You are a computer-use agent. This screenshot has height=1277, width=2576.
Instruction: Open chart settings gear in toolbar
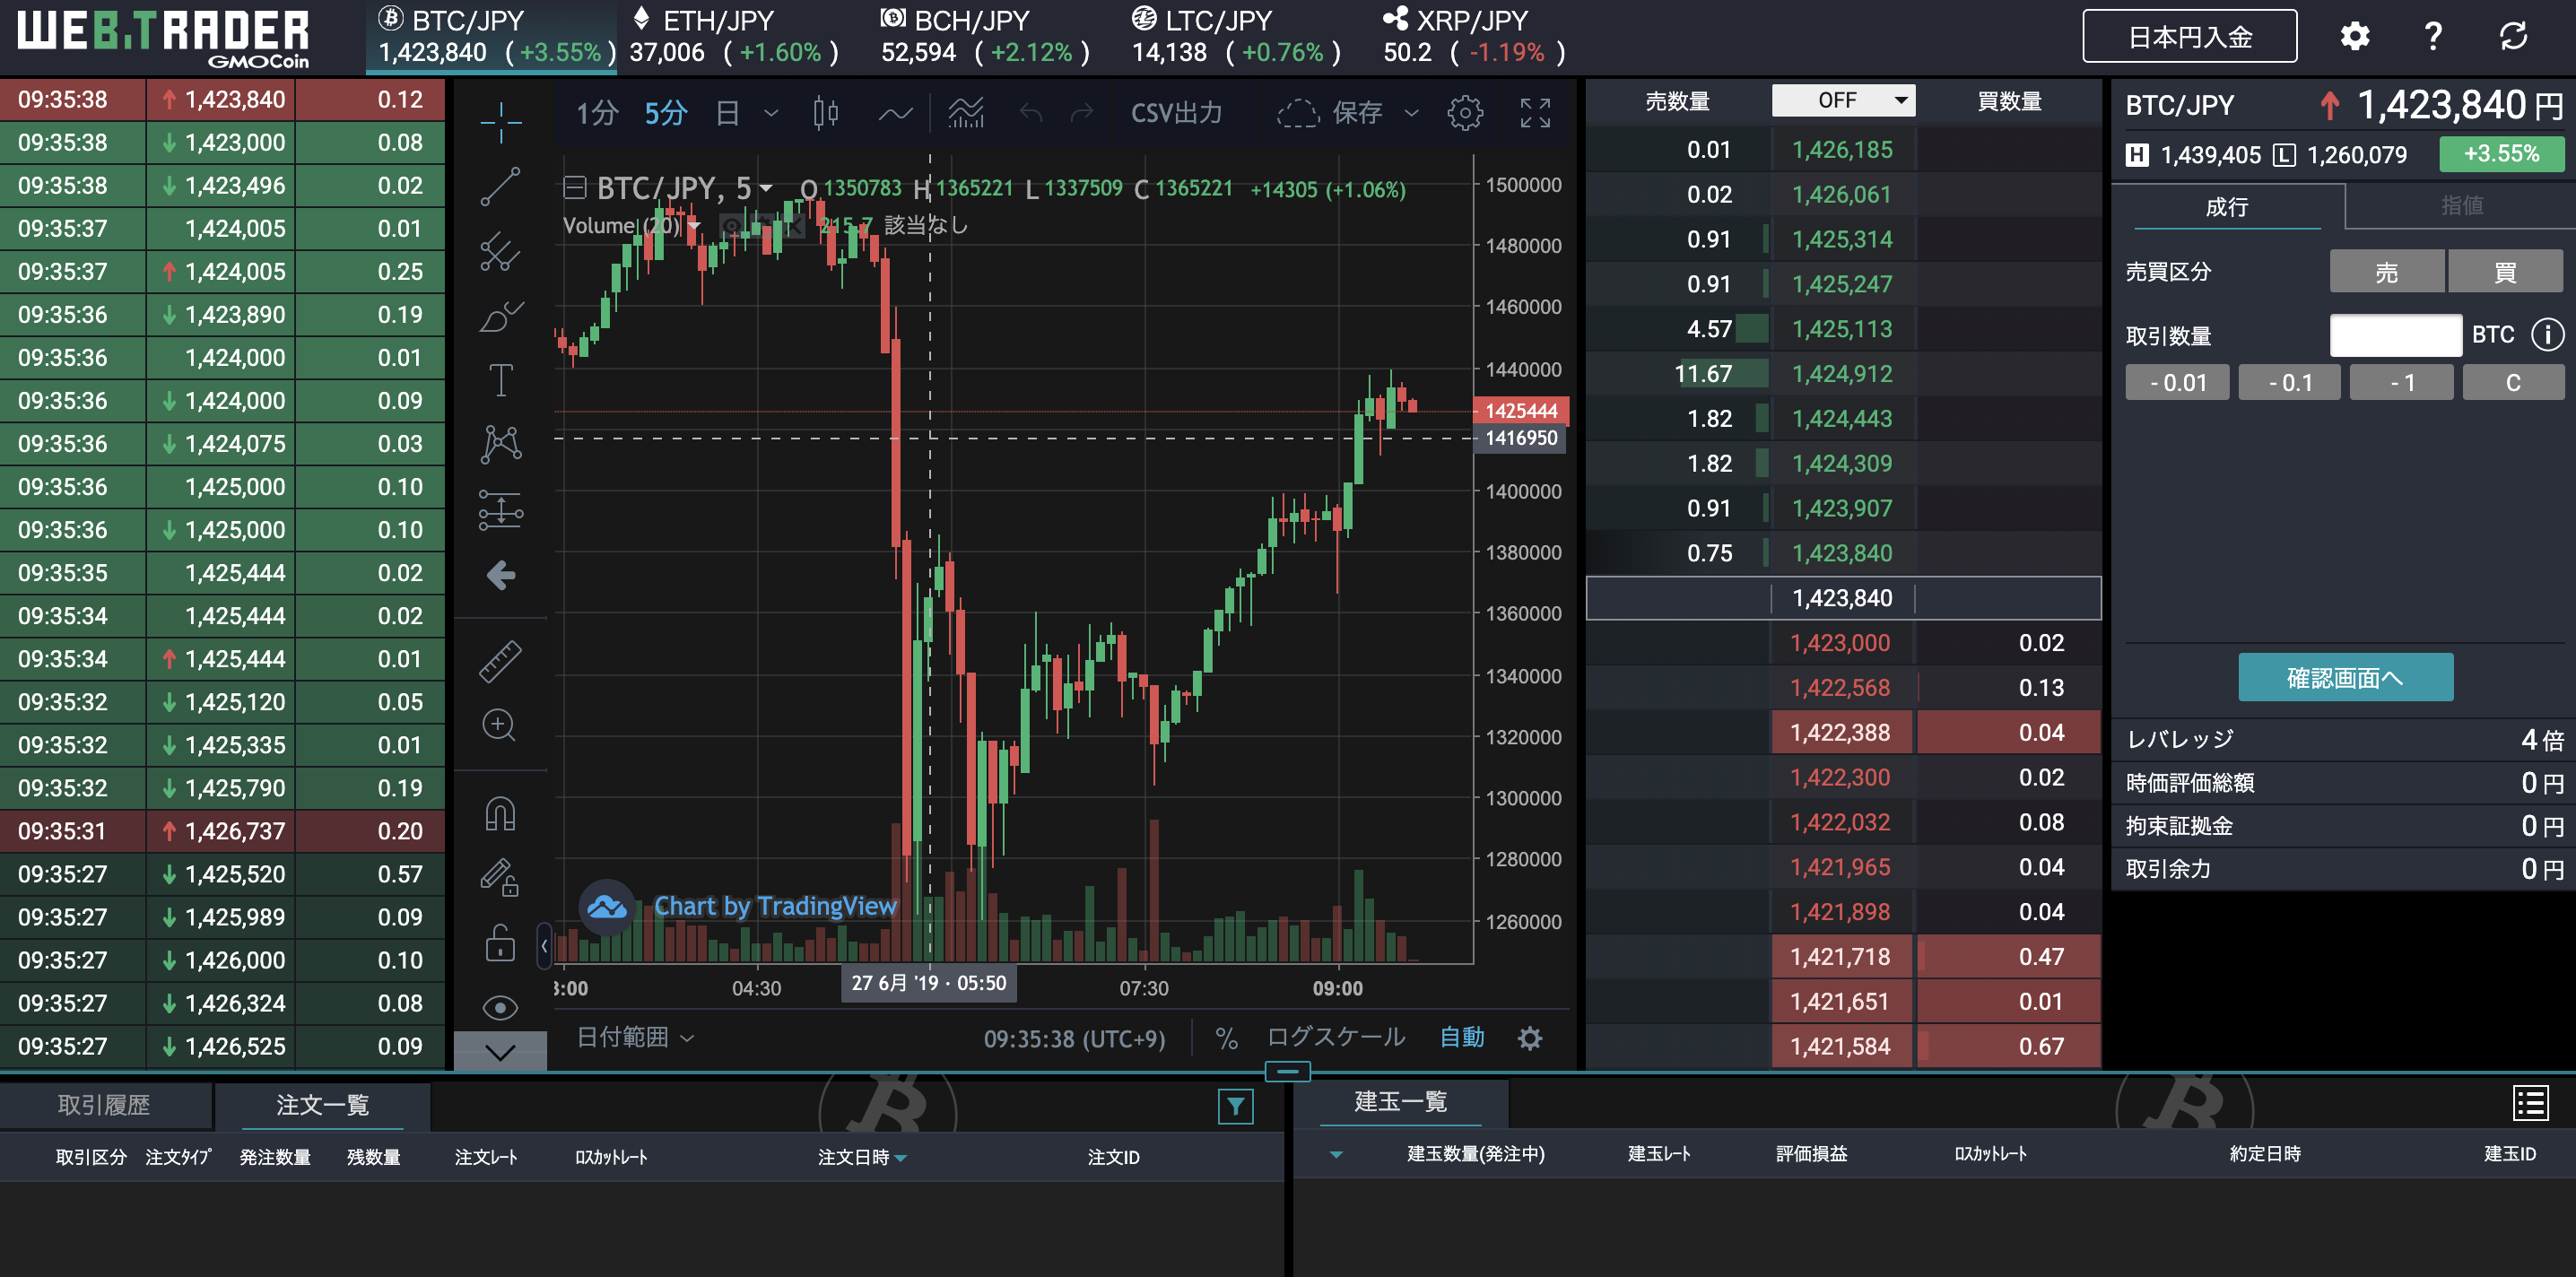coord(1465,113)
